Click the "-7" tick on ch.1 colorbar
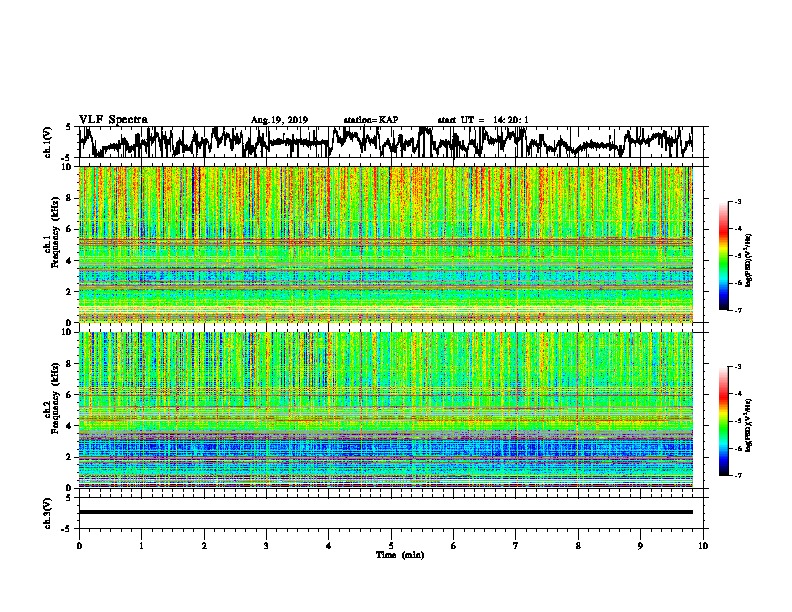Screen dimensions: 792x612 (737, 310)
